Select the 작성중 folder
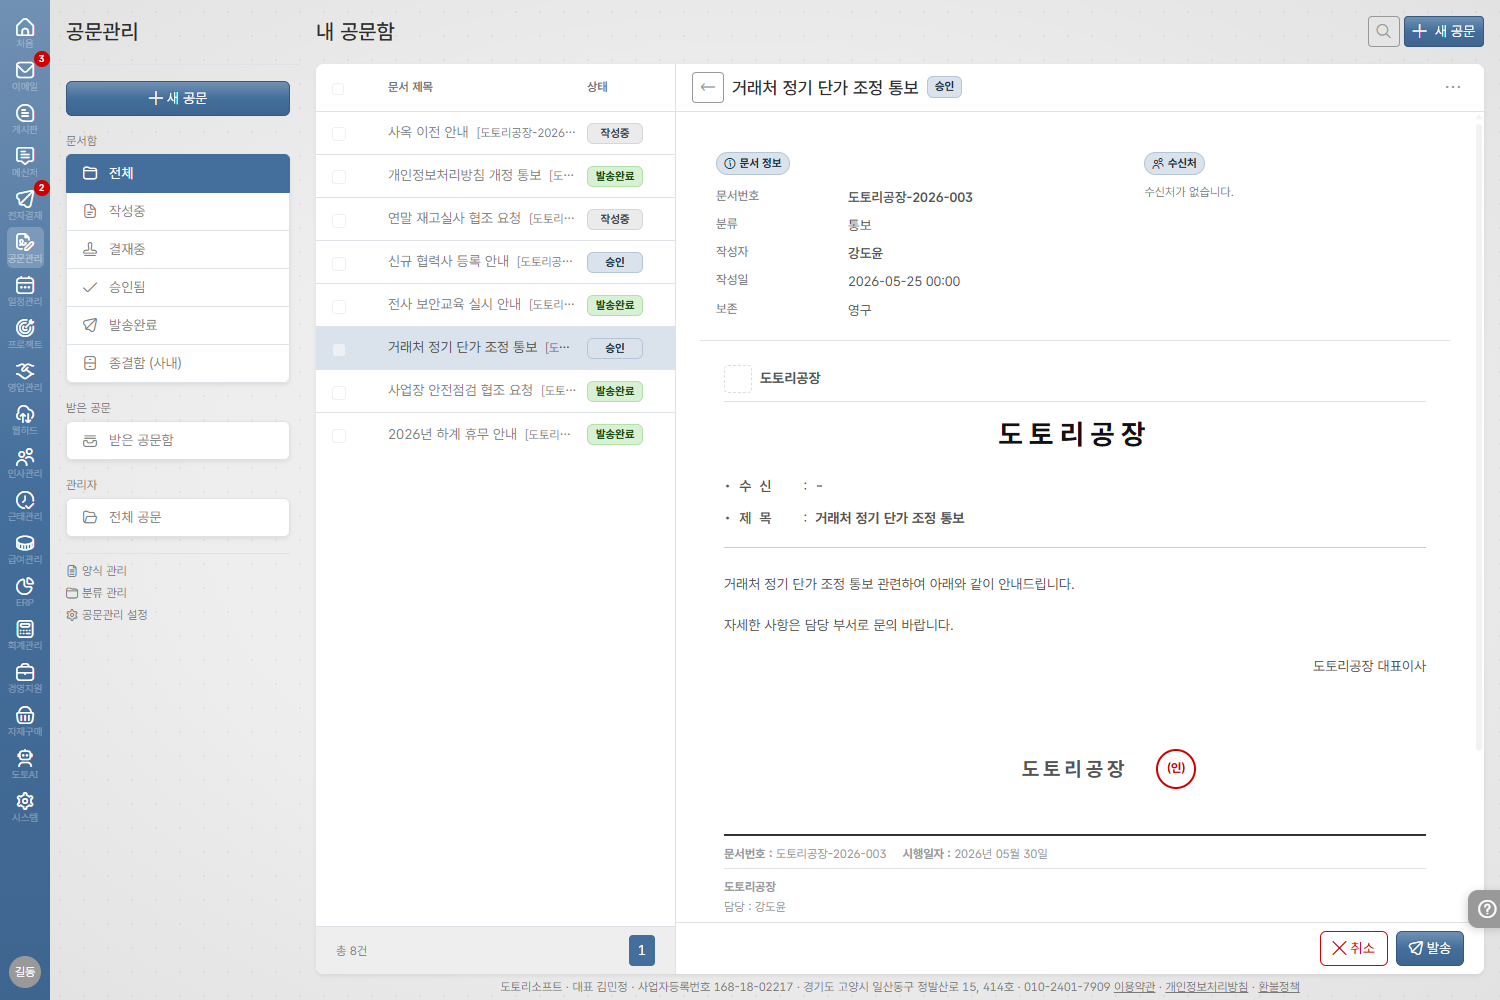 click(x=178, y=211)
